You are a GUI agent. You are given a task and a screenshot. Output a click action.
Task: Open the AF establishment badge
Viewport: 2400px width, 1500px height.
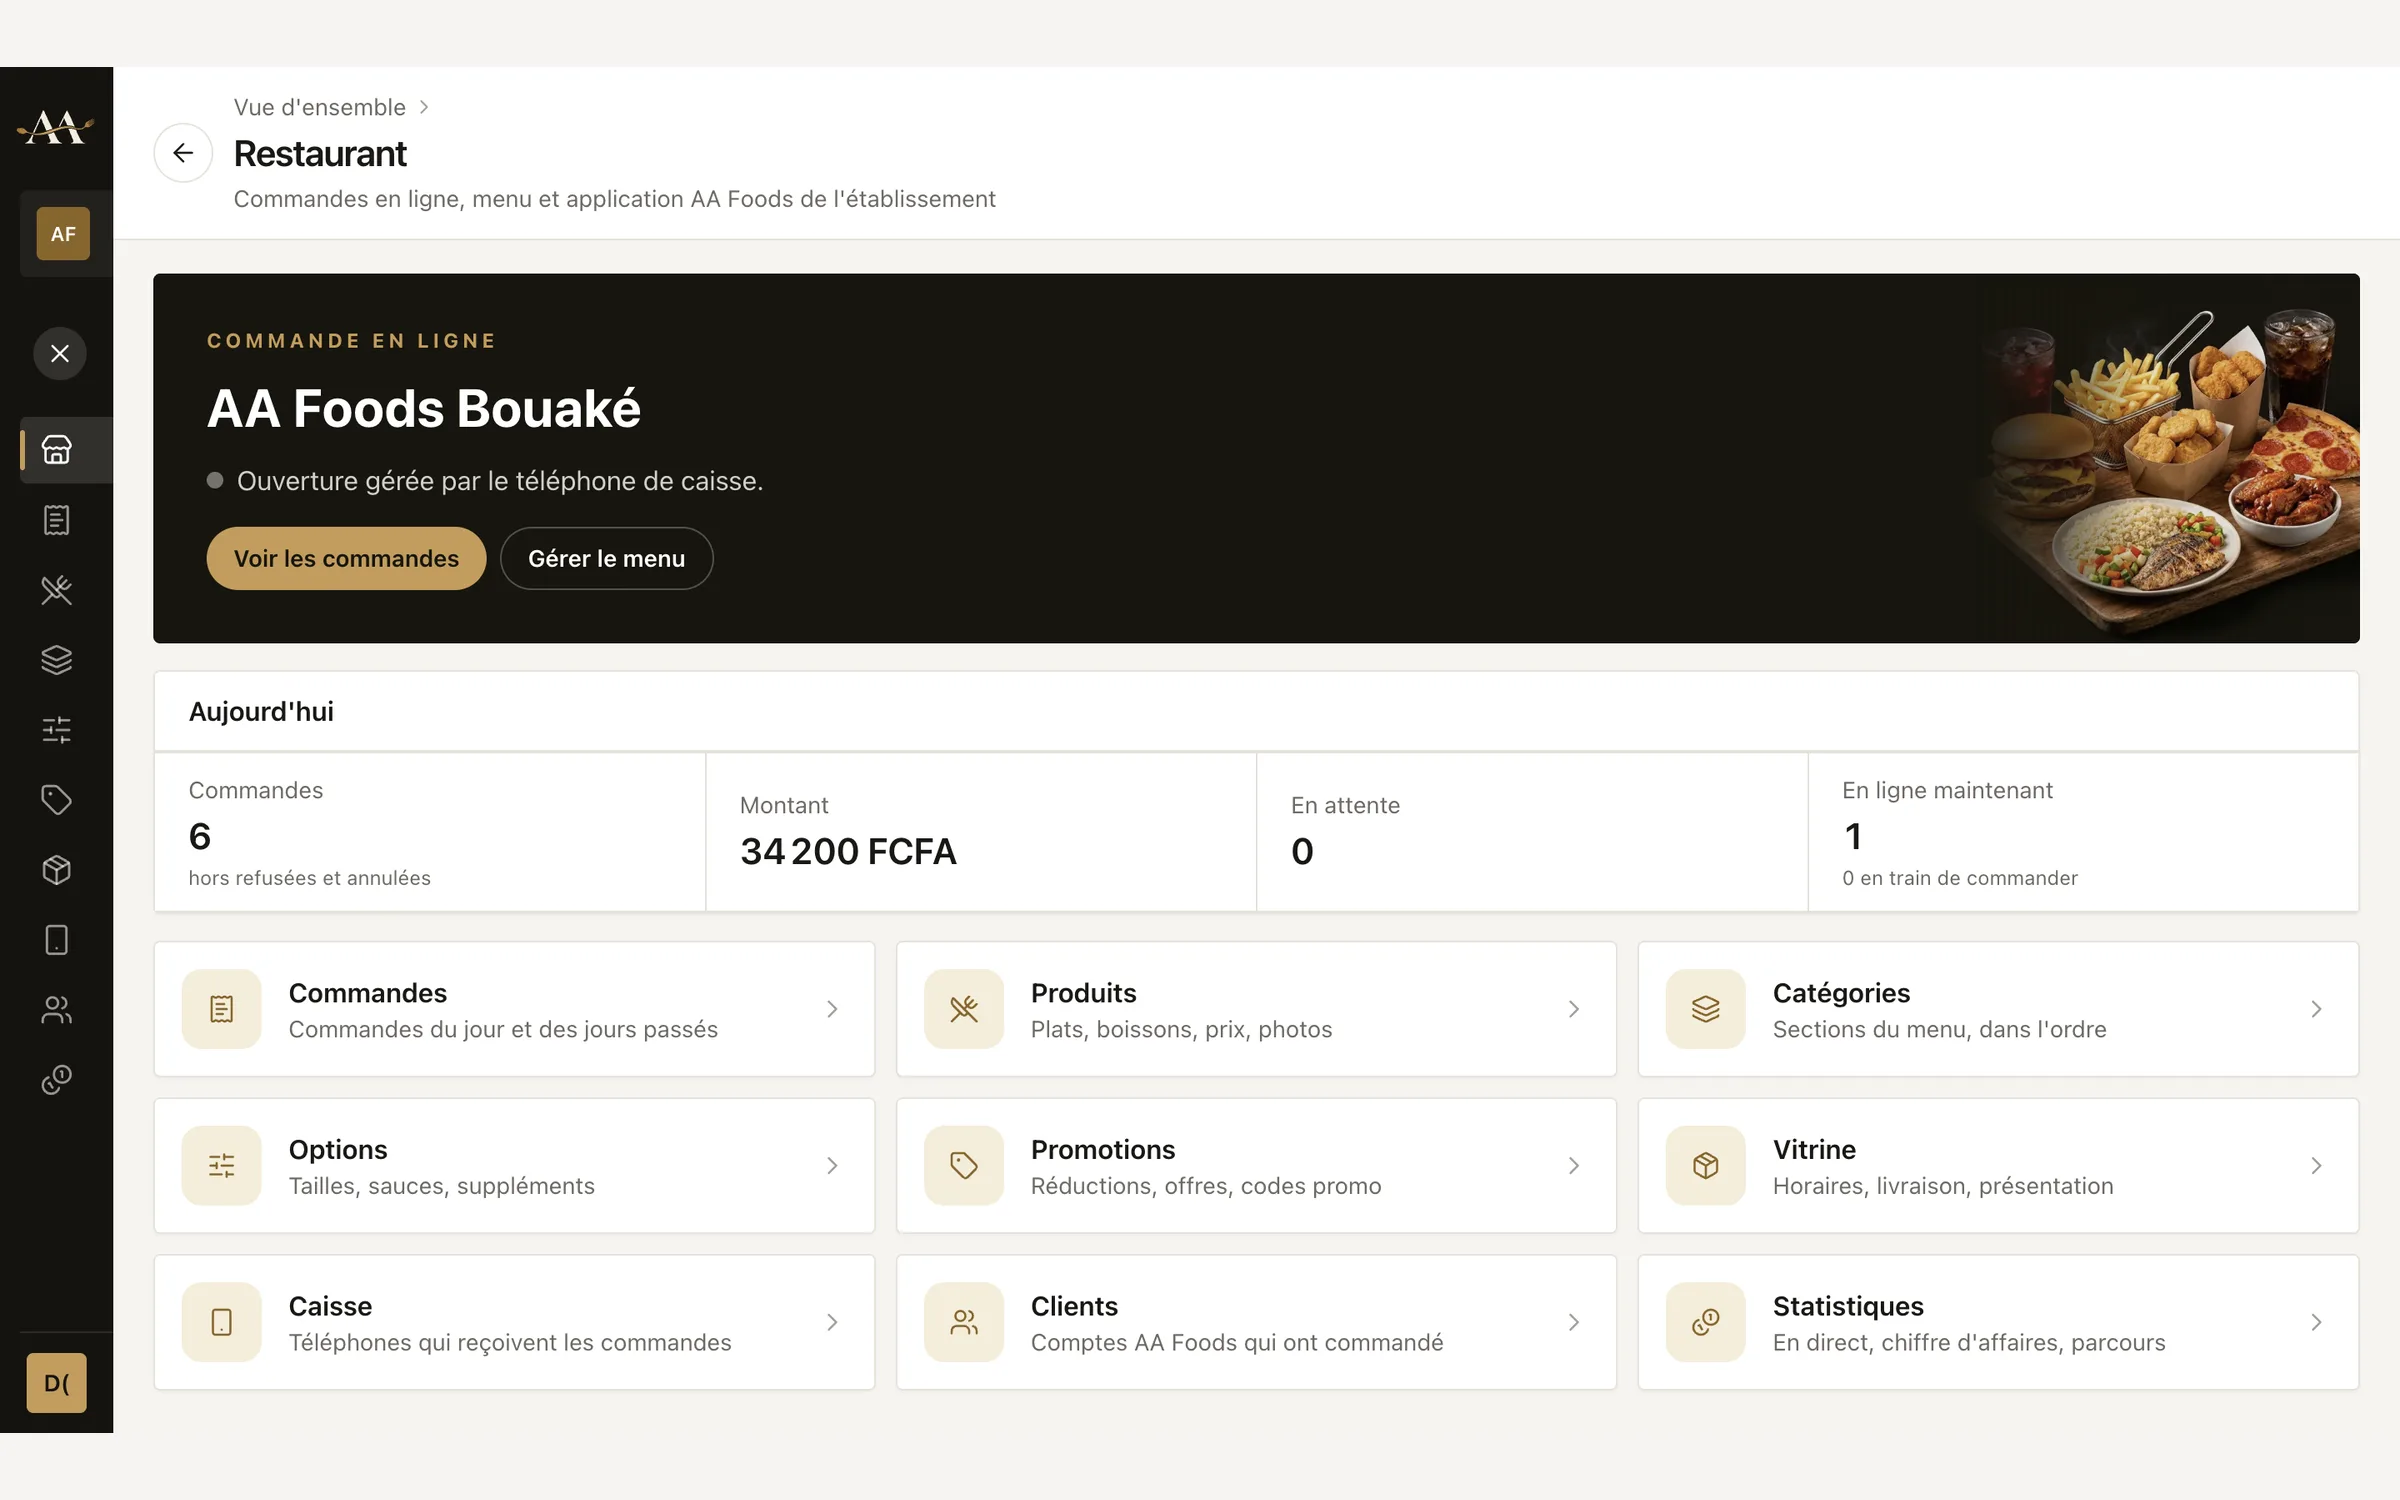[x=63, y=234]
